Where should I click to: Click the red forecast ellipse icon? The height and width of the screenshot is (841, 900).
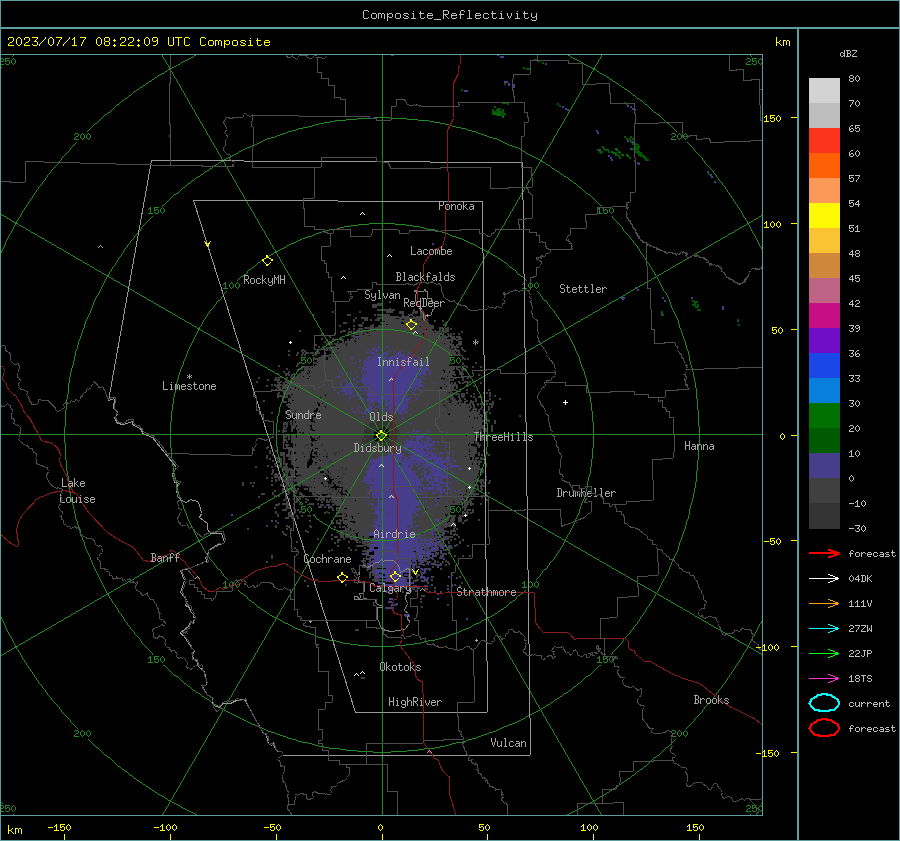pos(824,728)
